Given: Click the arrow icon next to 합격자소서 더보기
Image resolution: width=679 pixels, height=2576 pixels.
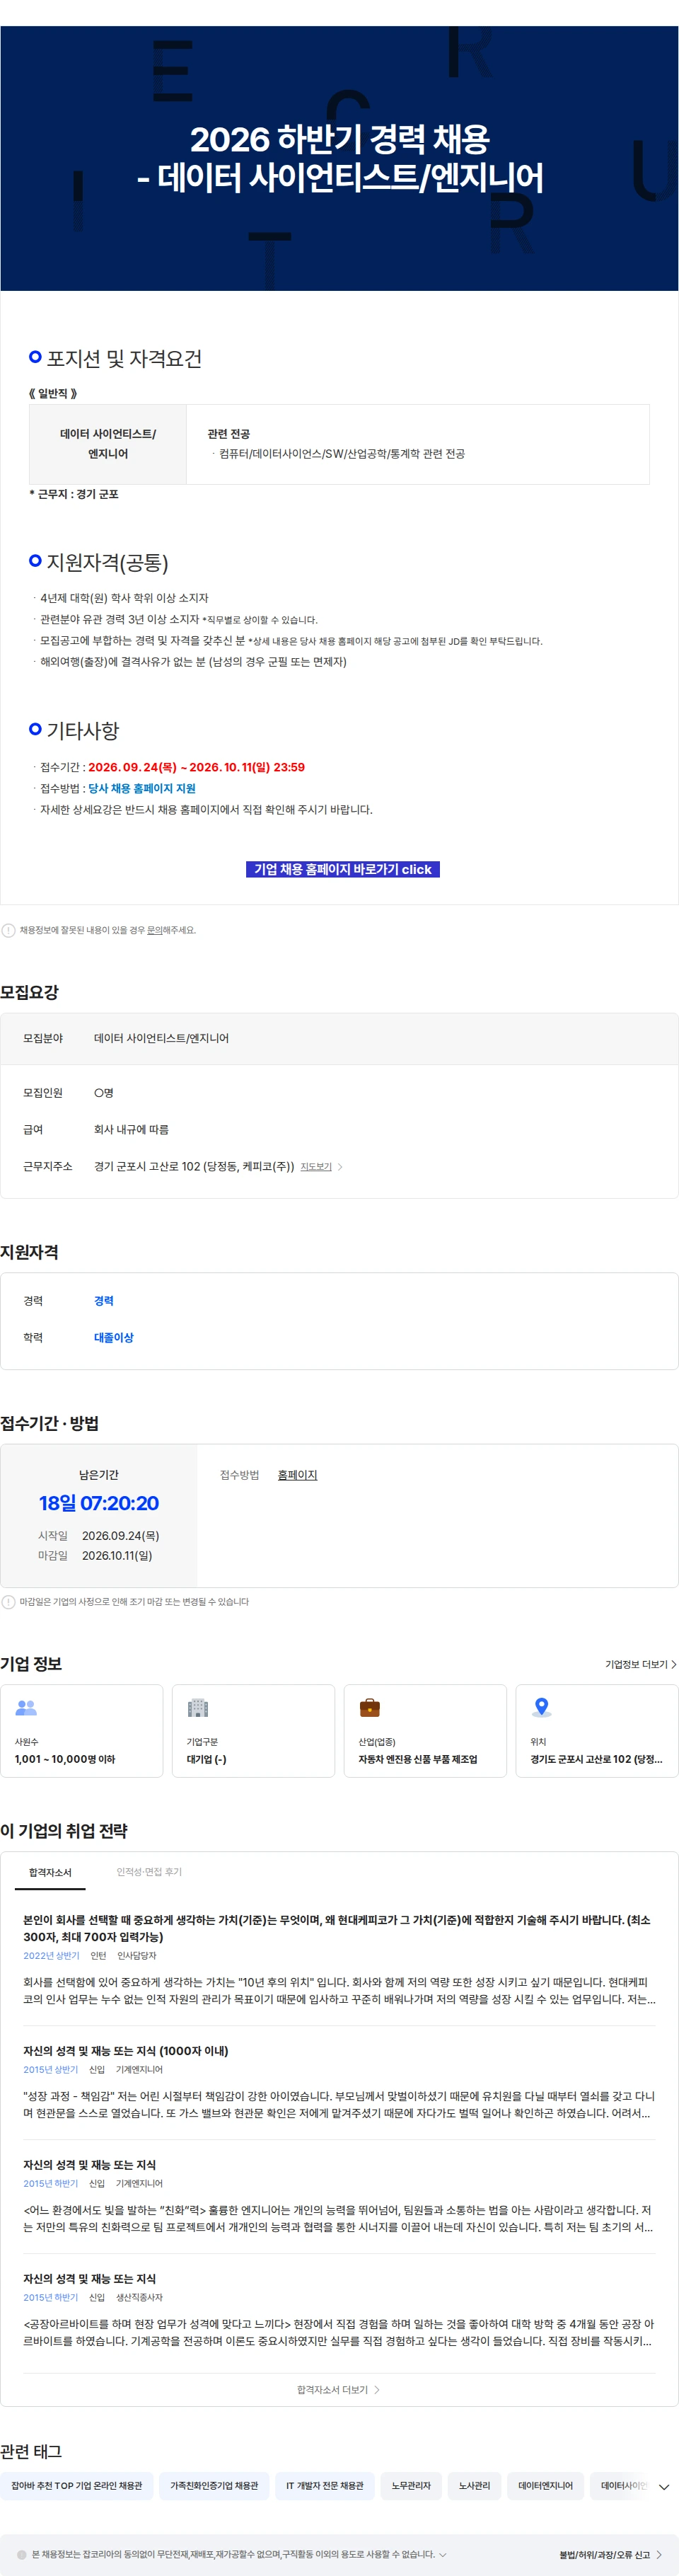Looking at the screenshot, I should (x=377, y=2389).
